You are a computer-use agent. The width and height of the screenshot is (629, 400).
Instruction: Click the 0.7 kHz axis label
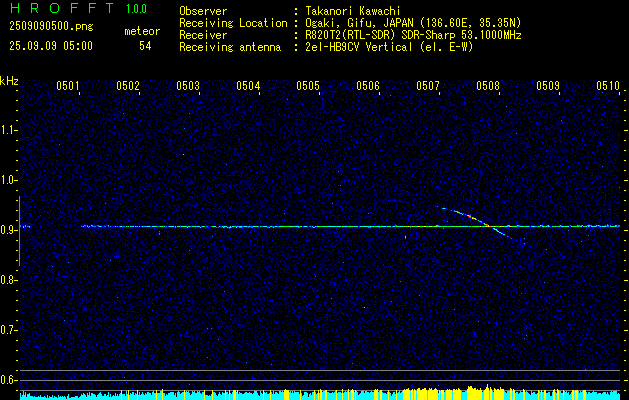(8, 330)
